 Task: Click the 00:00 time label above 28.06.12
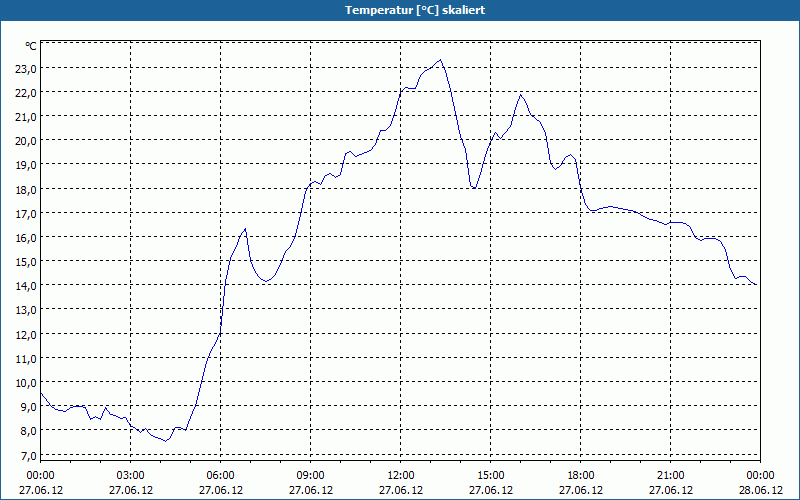coord(760,476)
